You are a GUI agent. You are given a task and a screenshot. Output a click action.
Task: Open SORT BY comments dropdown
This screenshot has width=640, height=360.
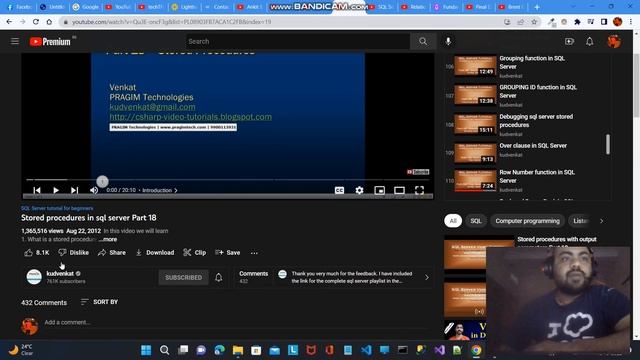coord(99,302)
